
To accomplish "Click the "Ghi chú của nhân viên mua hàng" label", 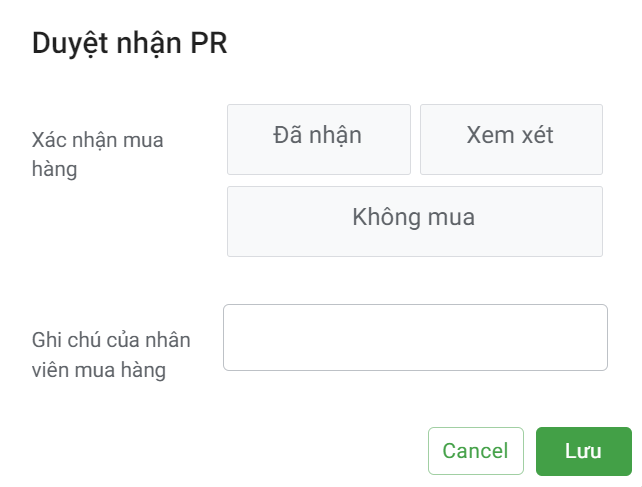I will click(x=111, y=355).
